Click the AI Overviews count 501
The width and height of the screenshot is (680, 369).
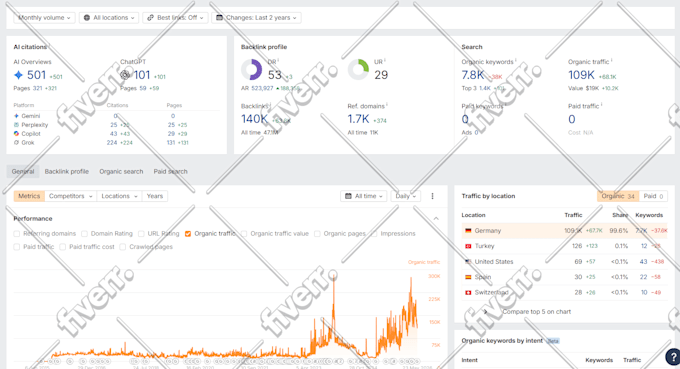[36, 75]
